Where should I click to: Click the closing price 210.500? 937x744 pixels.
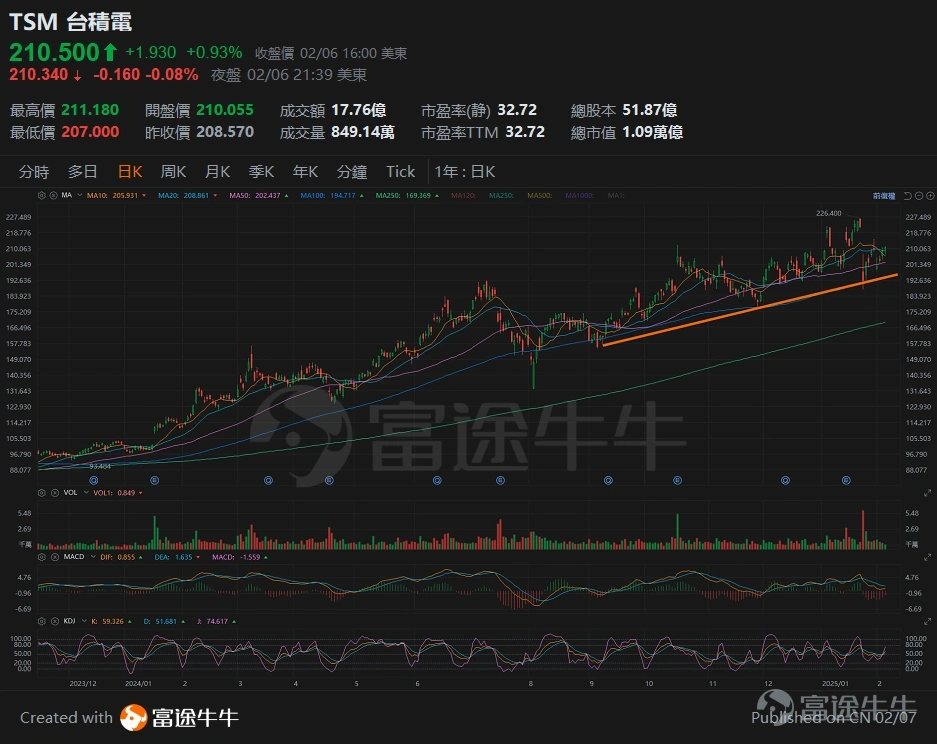click(x=54, y=53)
